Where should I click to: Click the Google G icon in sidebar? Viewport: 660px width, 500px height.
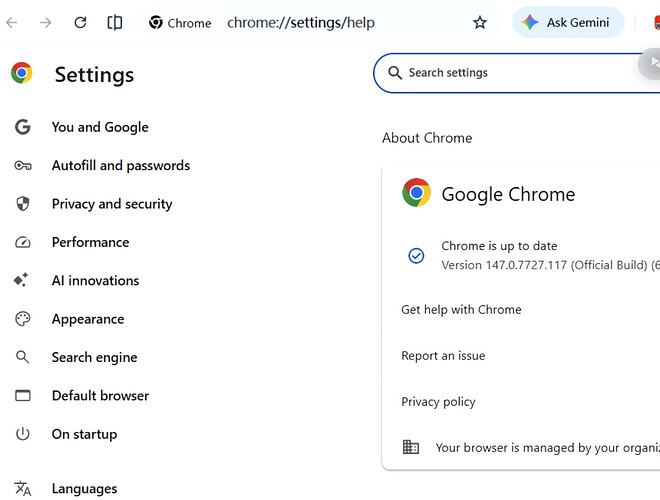[x=23, y=127]
